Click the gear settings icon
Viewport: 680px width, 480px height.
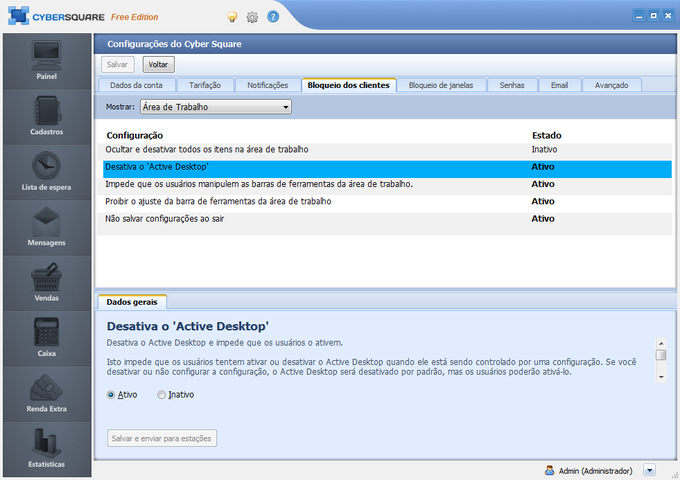point(252,17)
